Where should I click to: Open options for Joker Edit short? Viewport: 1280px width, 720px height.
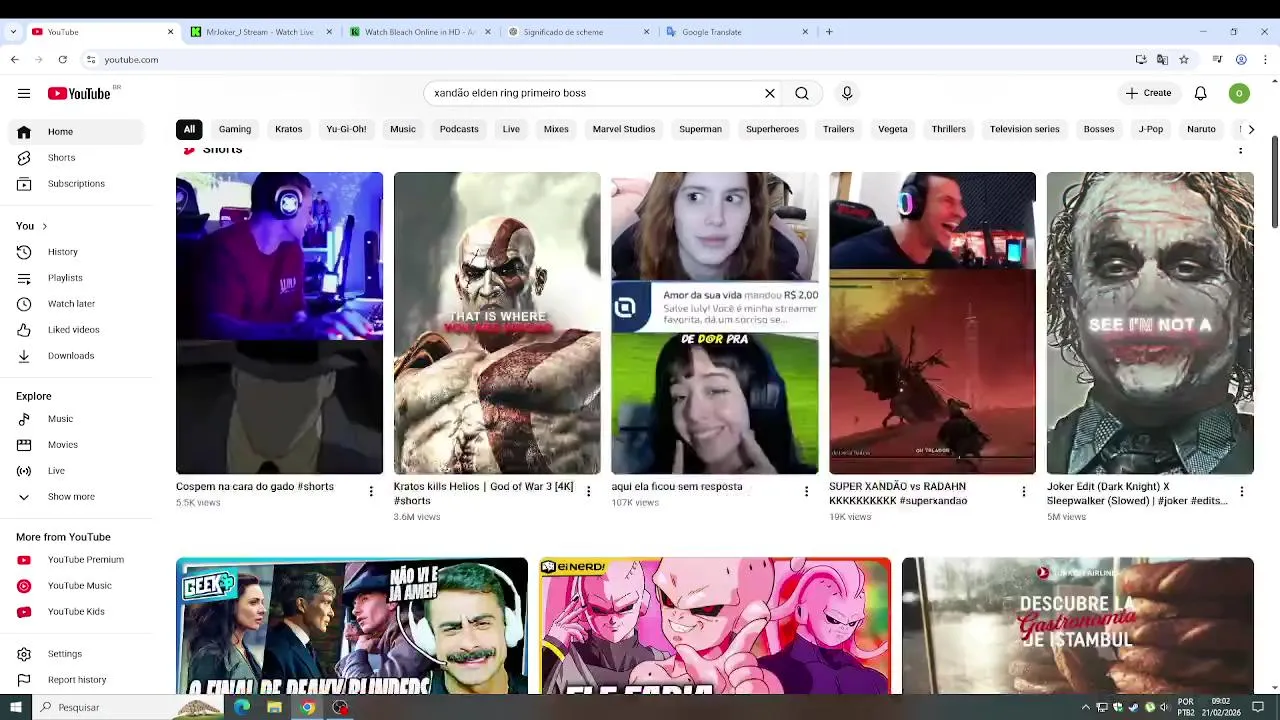[1241, 491]
